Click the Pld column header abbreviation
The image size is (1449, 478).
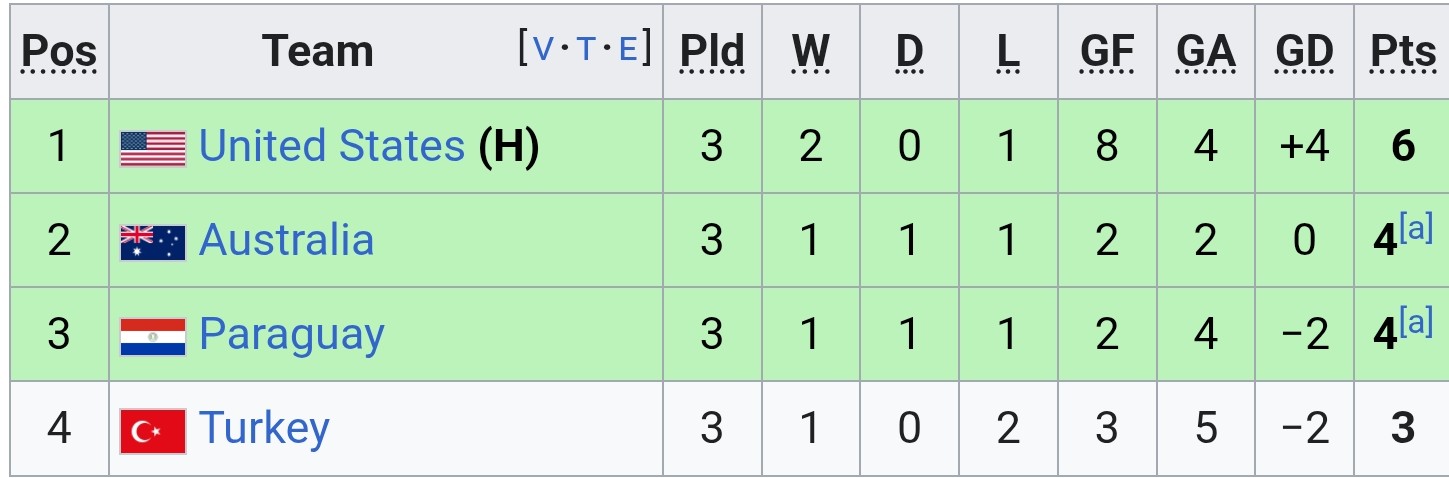pos(712,51)
